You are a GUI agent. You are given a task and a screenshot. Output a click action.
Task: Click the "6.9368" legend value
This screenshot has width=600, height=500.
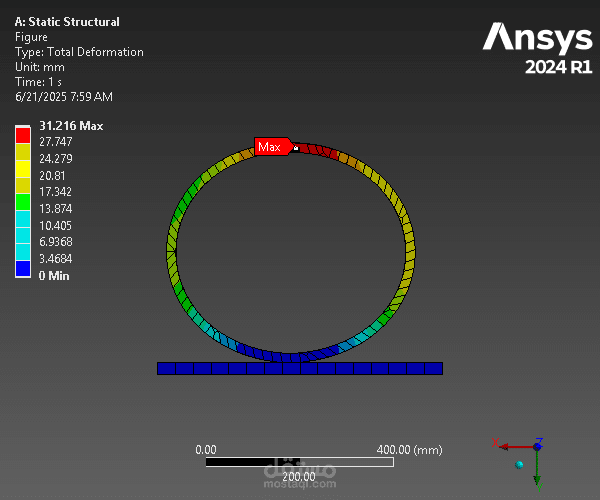coord(56,242)
